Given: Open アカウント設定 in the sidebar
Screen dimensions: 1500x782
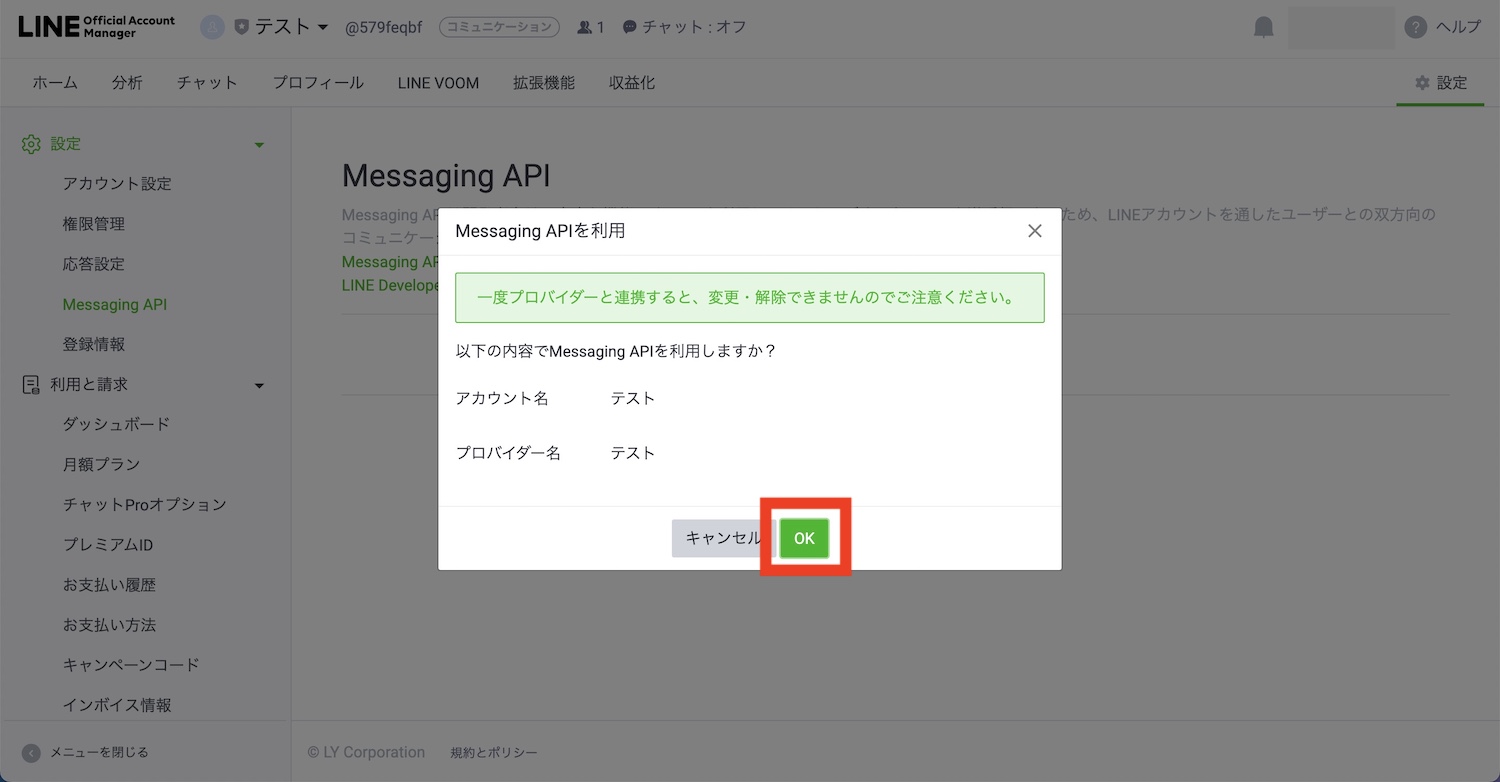Looking at the screenshot, I should pos(117,184).
